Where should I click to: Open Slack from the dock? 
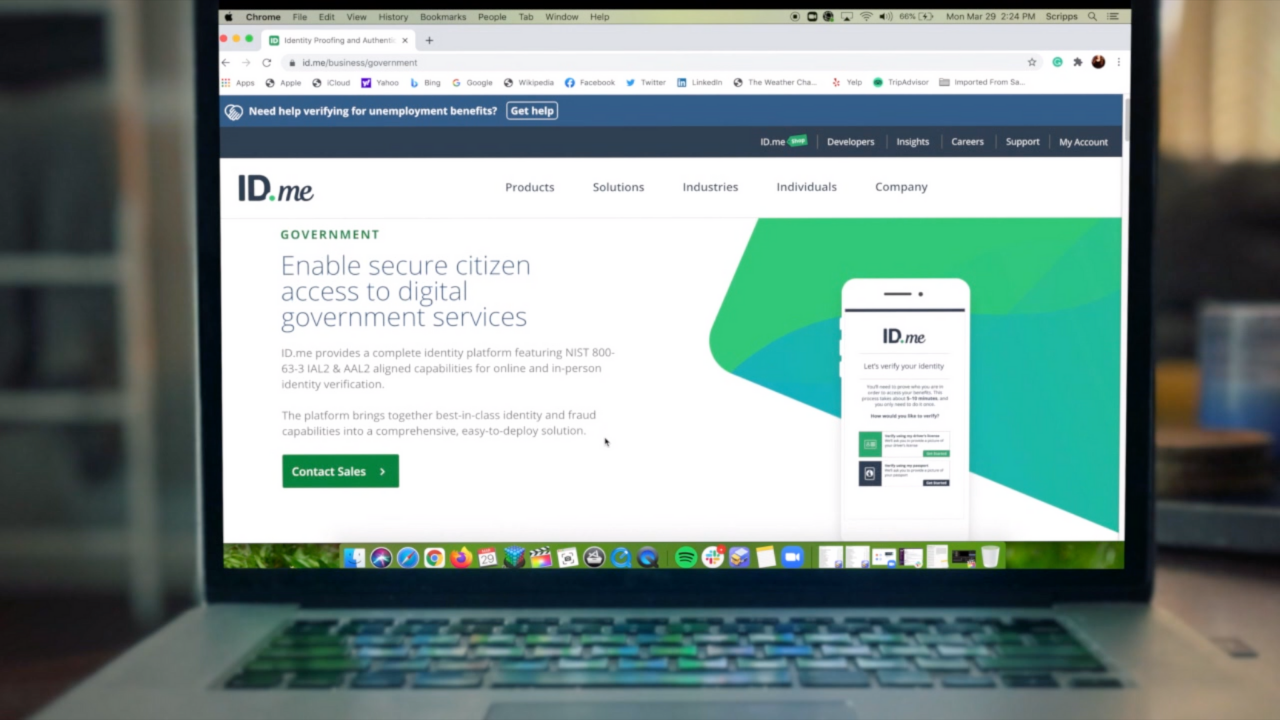[713, 557]
